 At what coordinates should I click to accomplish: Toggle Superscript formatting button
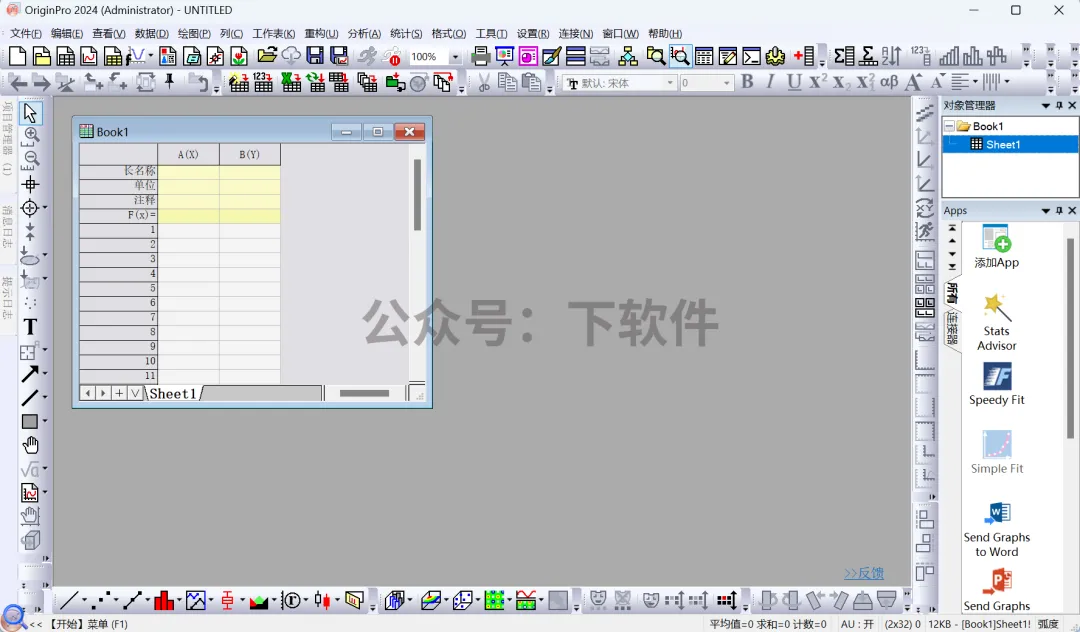pos(818,83)
